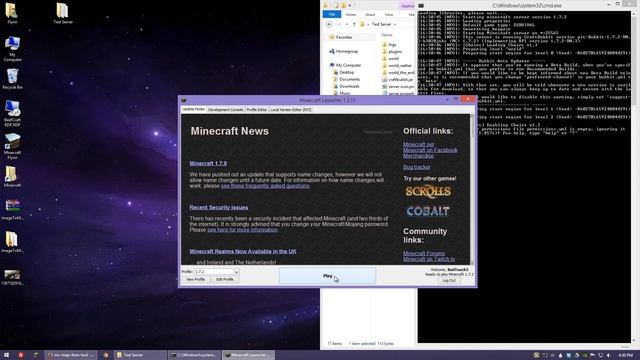The height and width of the screenshot is (360, 640).
Task: Click the Explorer back arrow button
Action: coord(329,24)
